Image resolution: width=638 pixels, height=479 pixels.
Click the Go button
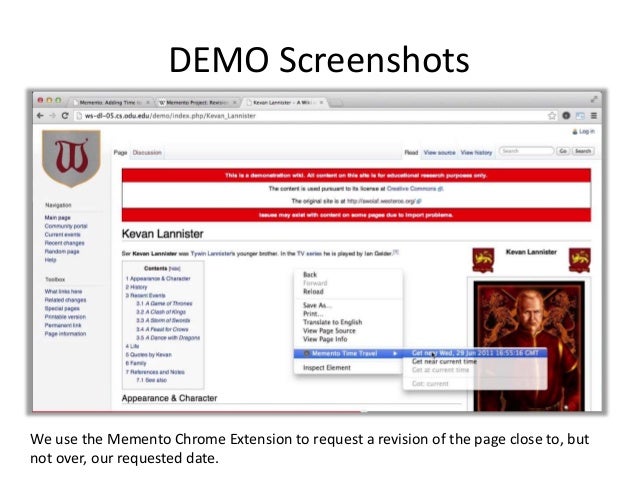(x=563, y=151)
